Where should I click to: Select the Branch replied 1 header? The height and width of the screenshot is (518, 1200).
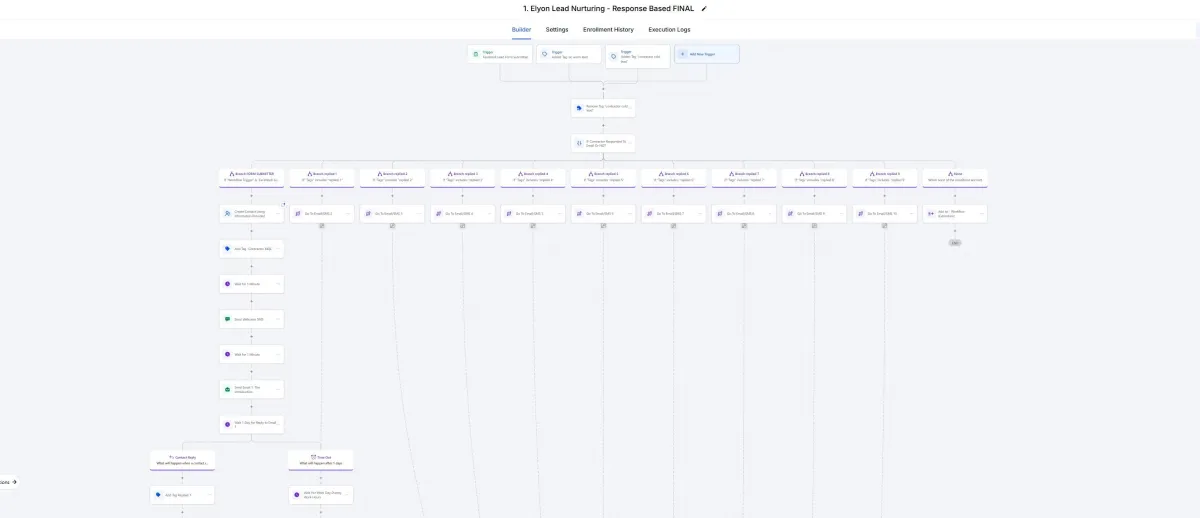click(322, 176)
